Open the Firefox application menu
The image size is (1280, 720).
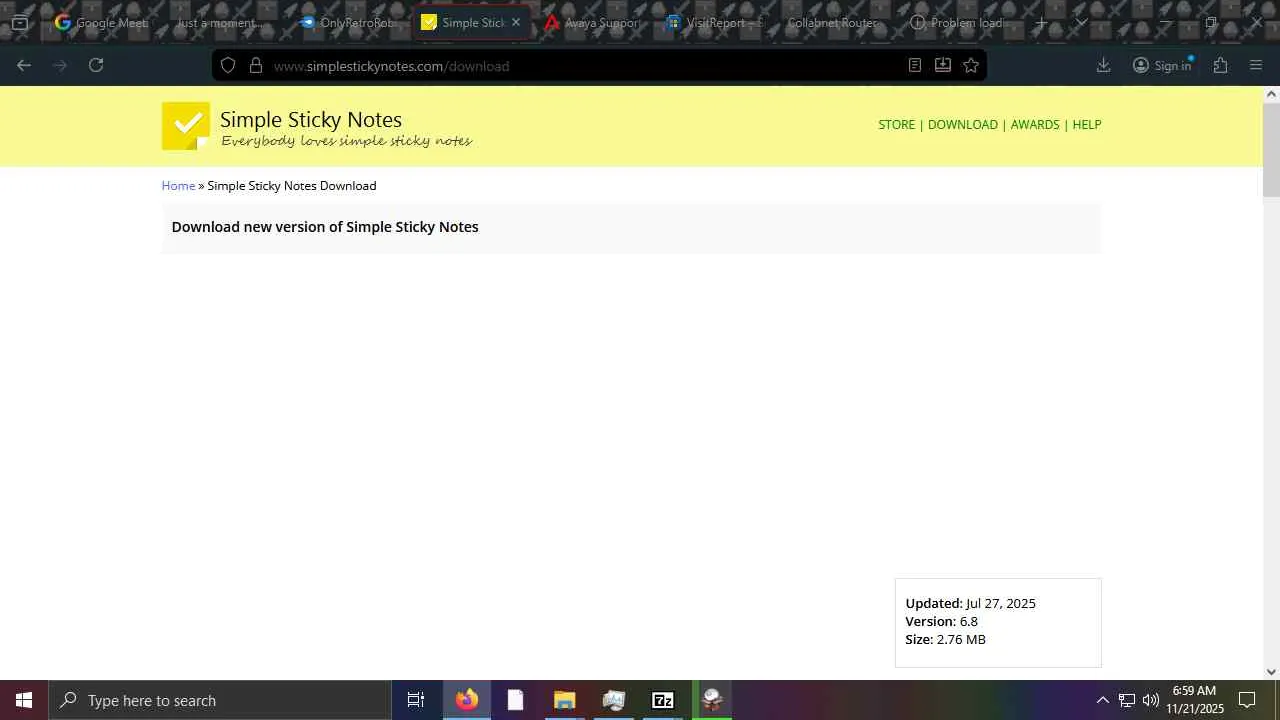[1256, 65]
